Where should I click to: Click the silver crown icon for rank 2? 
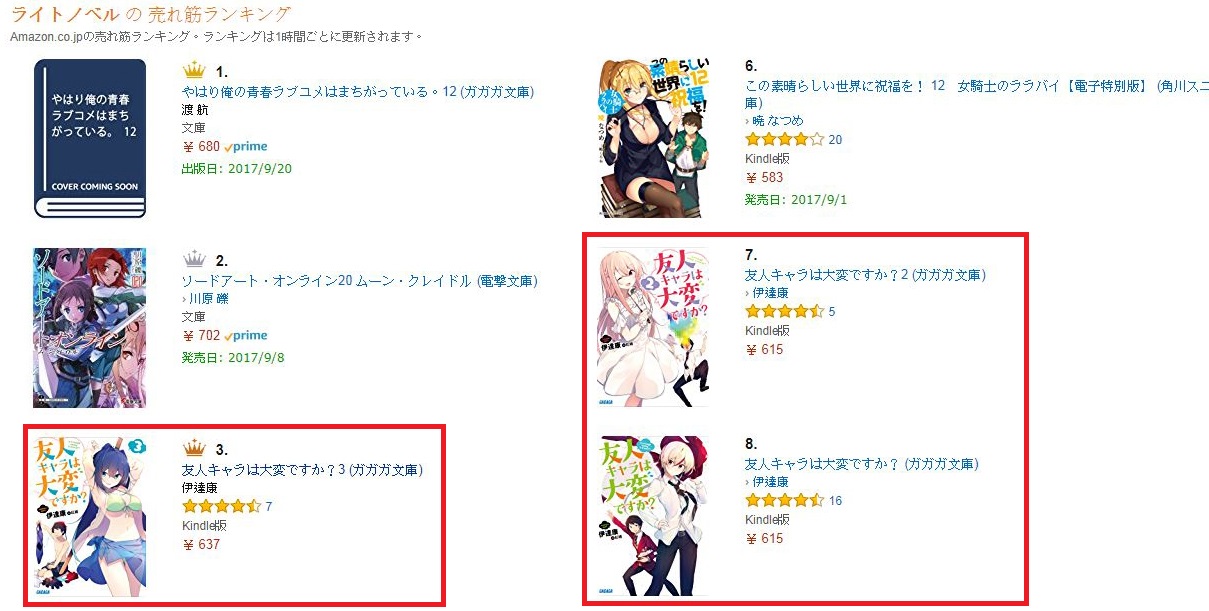193,259
